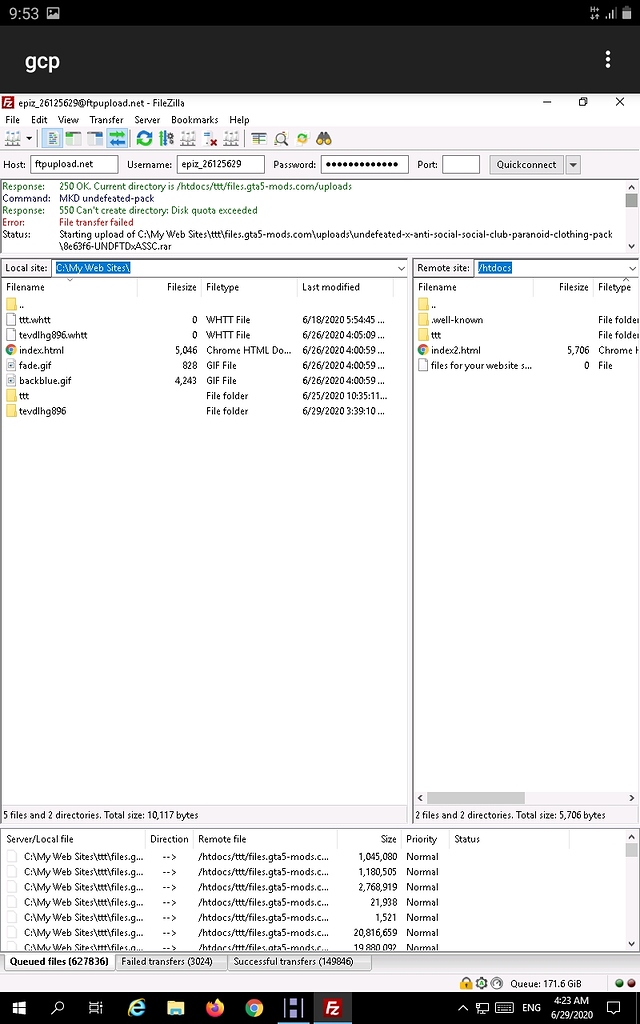Disconnect from the server via toolbar
The image size is (640, 1024).
(210, 139)
